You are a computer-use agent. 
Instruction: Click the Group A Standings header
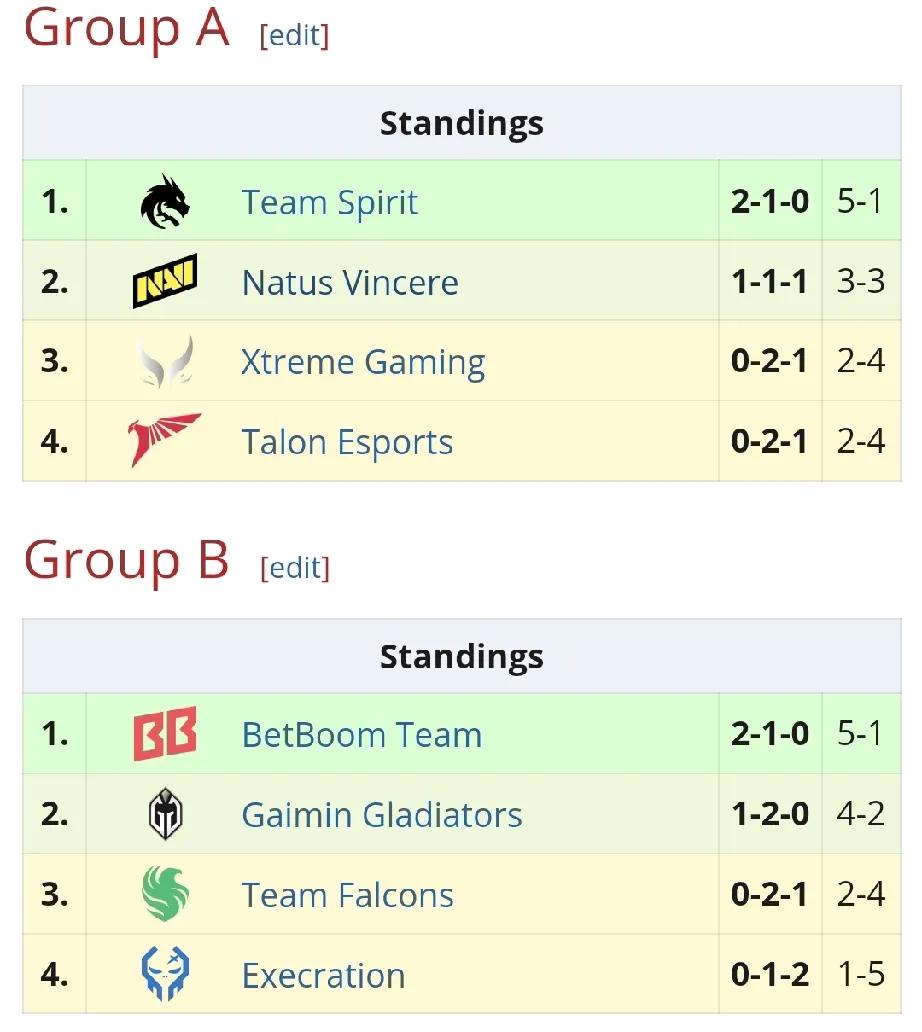click(x=462, y=123)
